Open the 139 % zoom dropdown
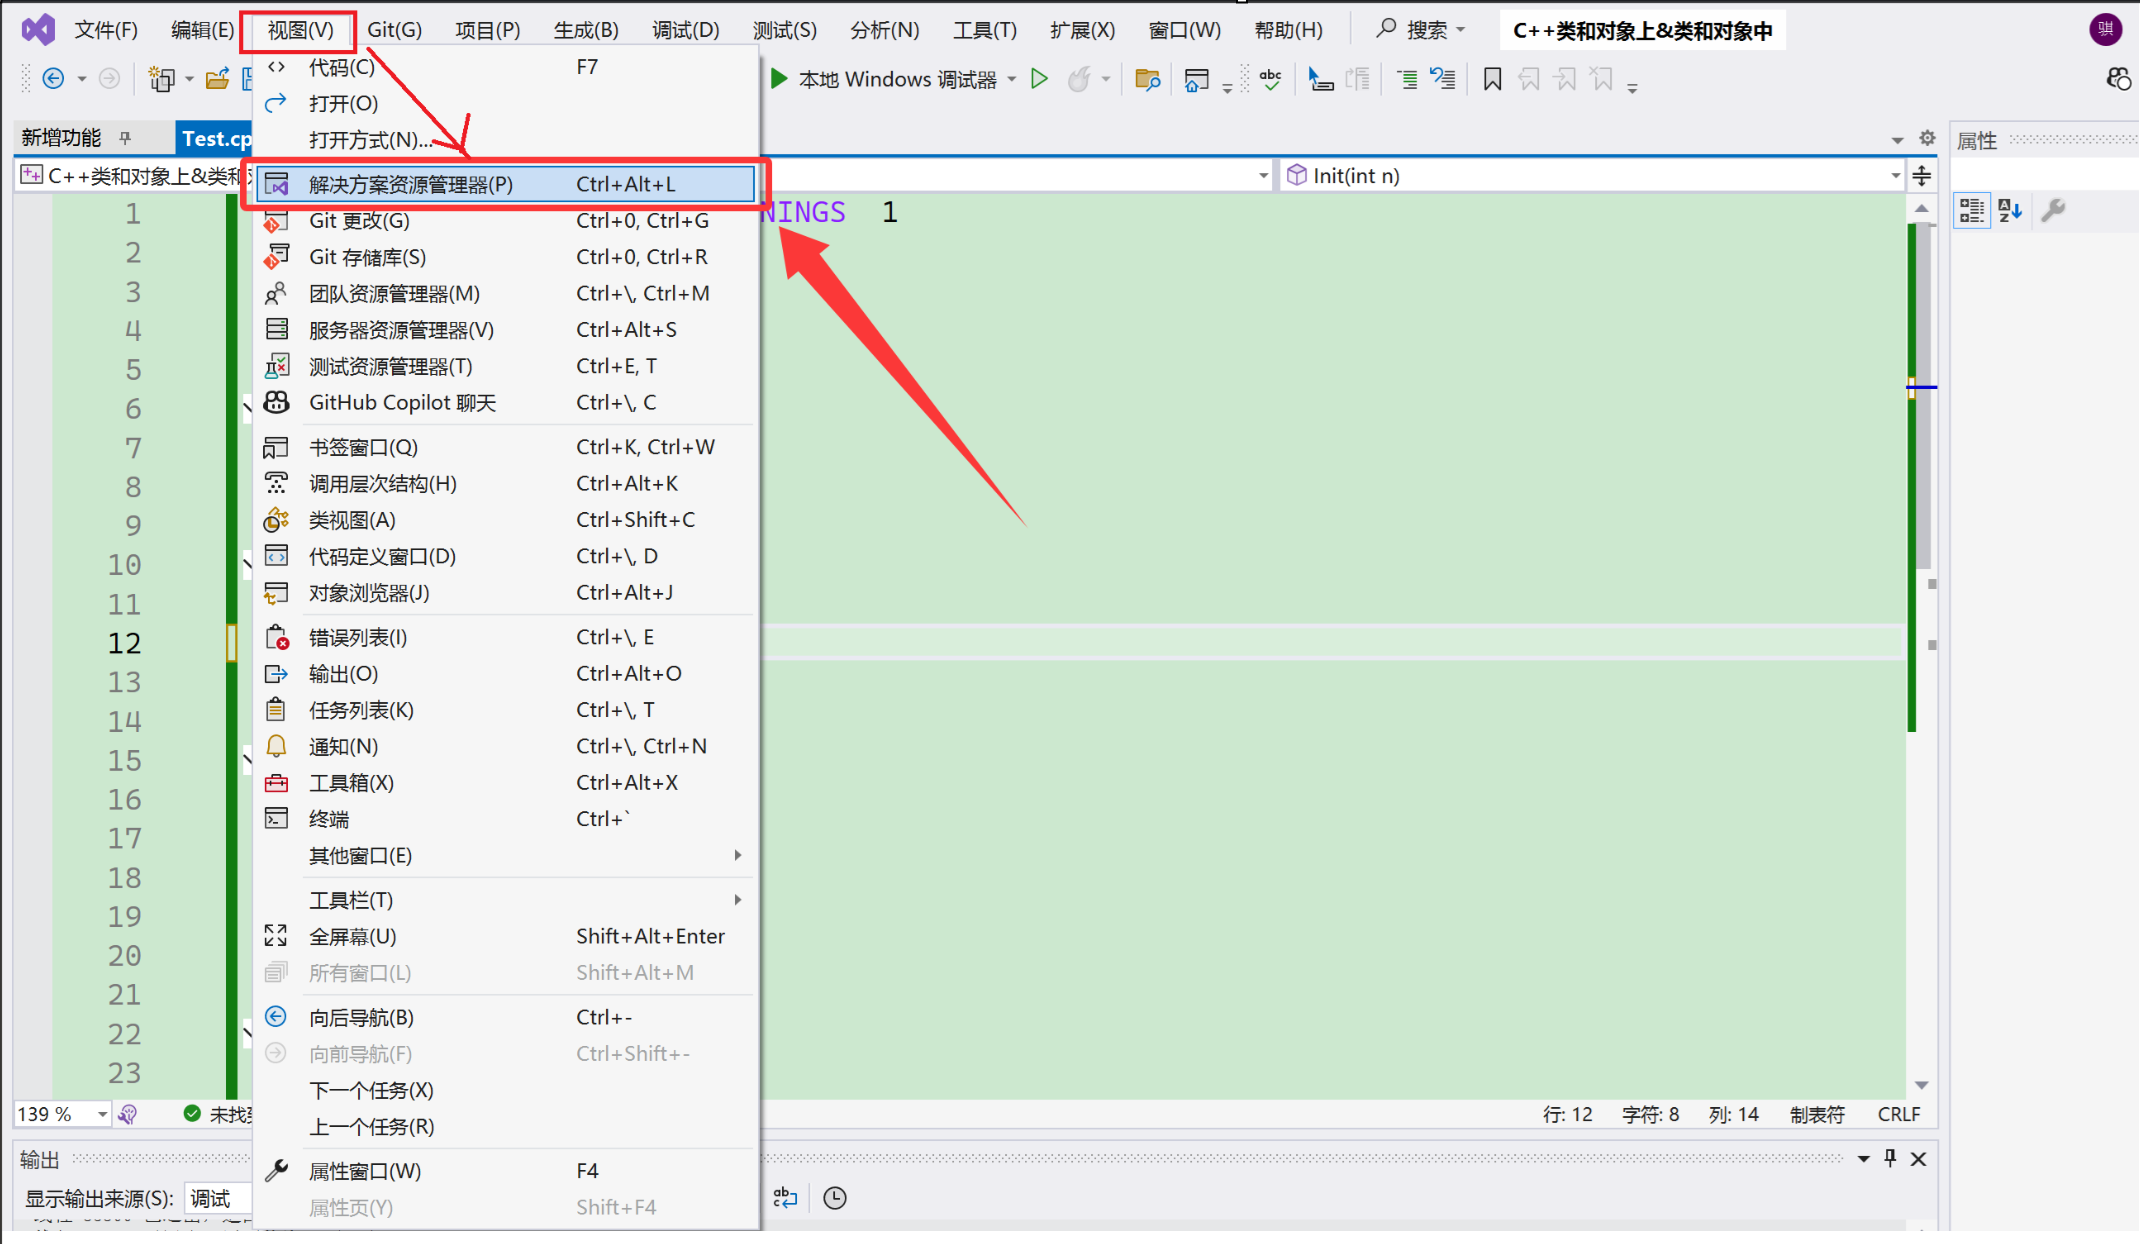The image size is (2140, 1244). pos(102,1114)
